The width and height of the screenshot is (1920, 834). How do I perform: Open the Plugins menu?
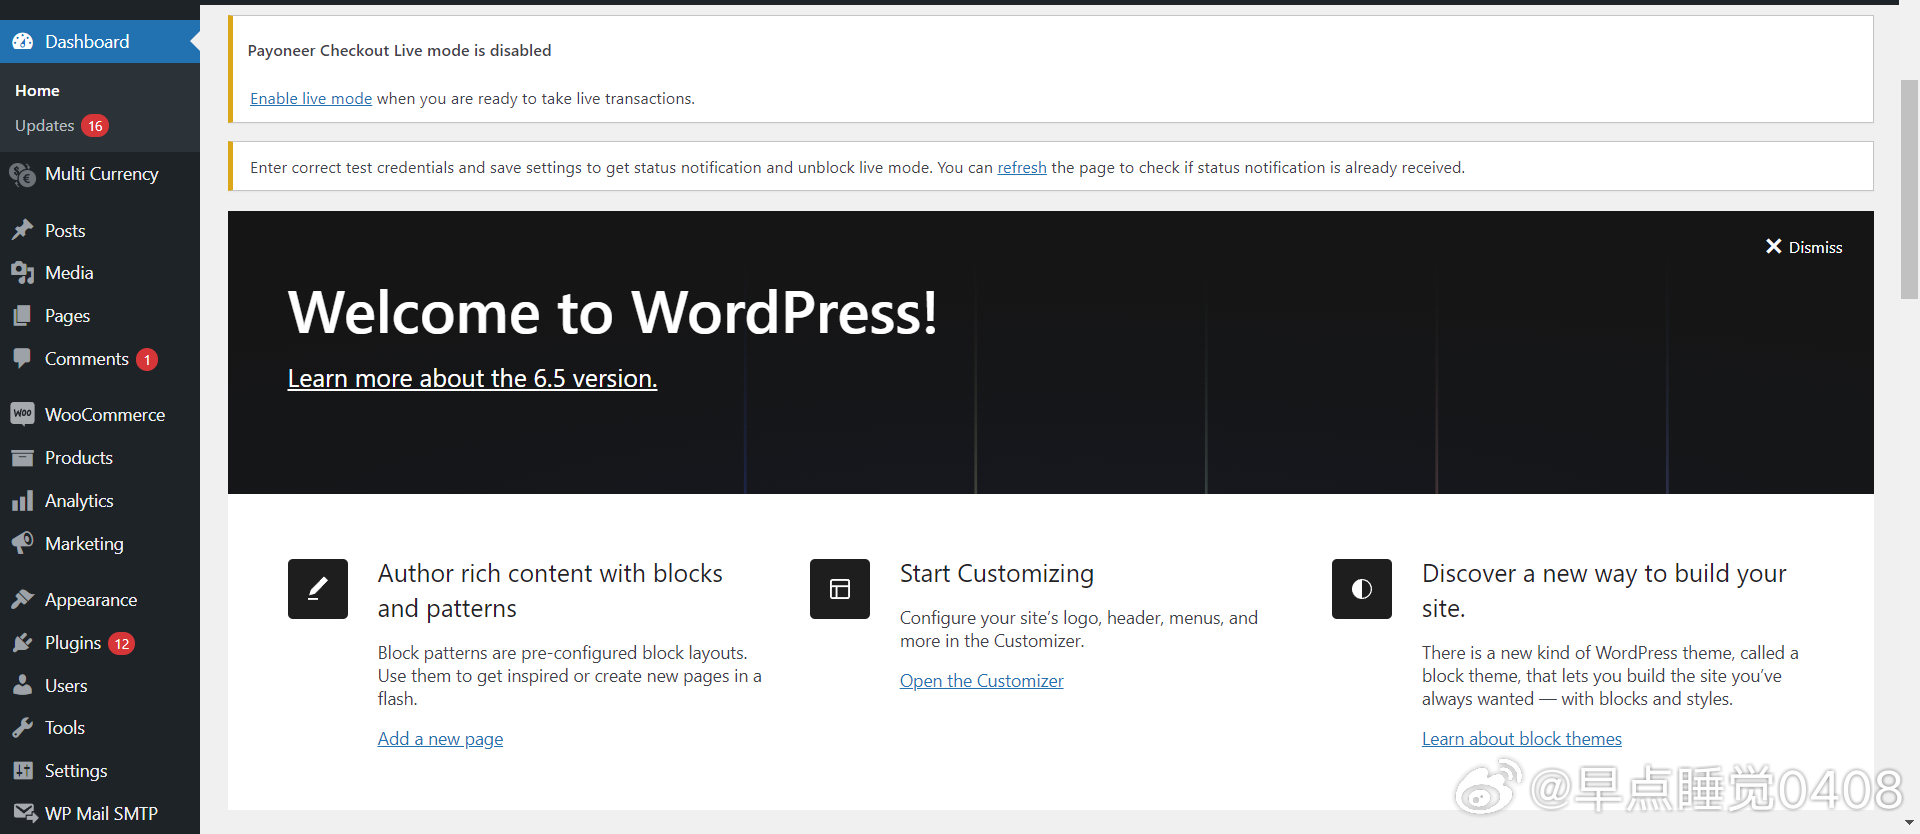coord(100,642)
